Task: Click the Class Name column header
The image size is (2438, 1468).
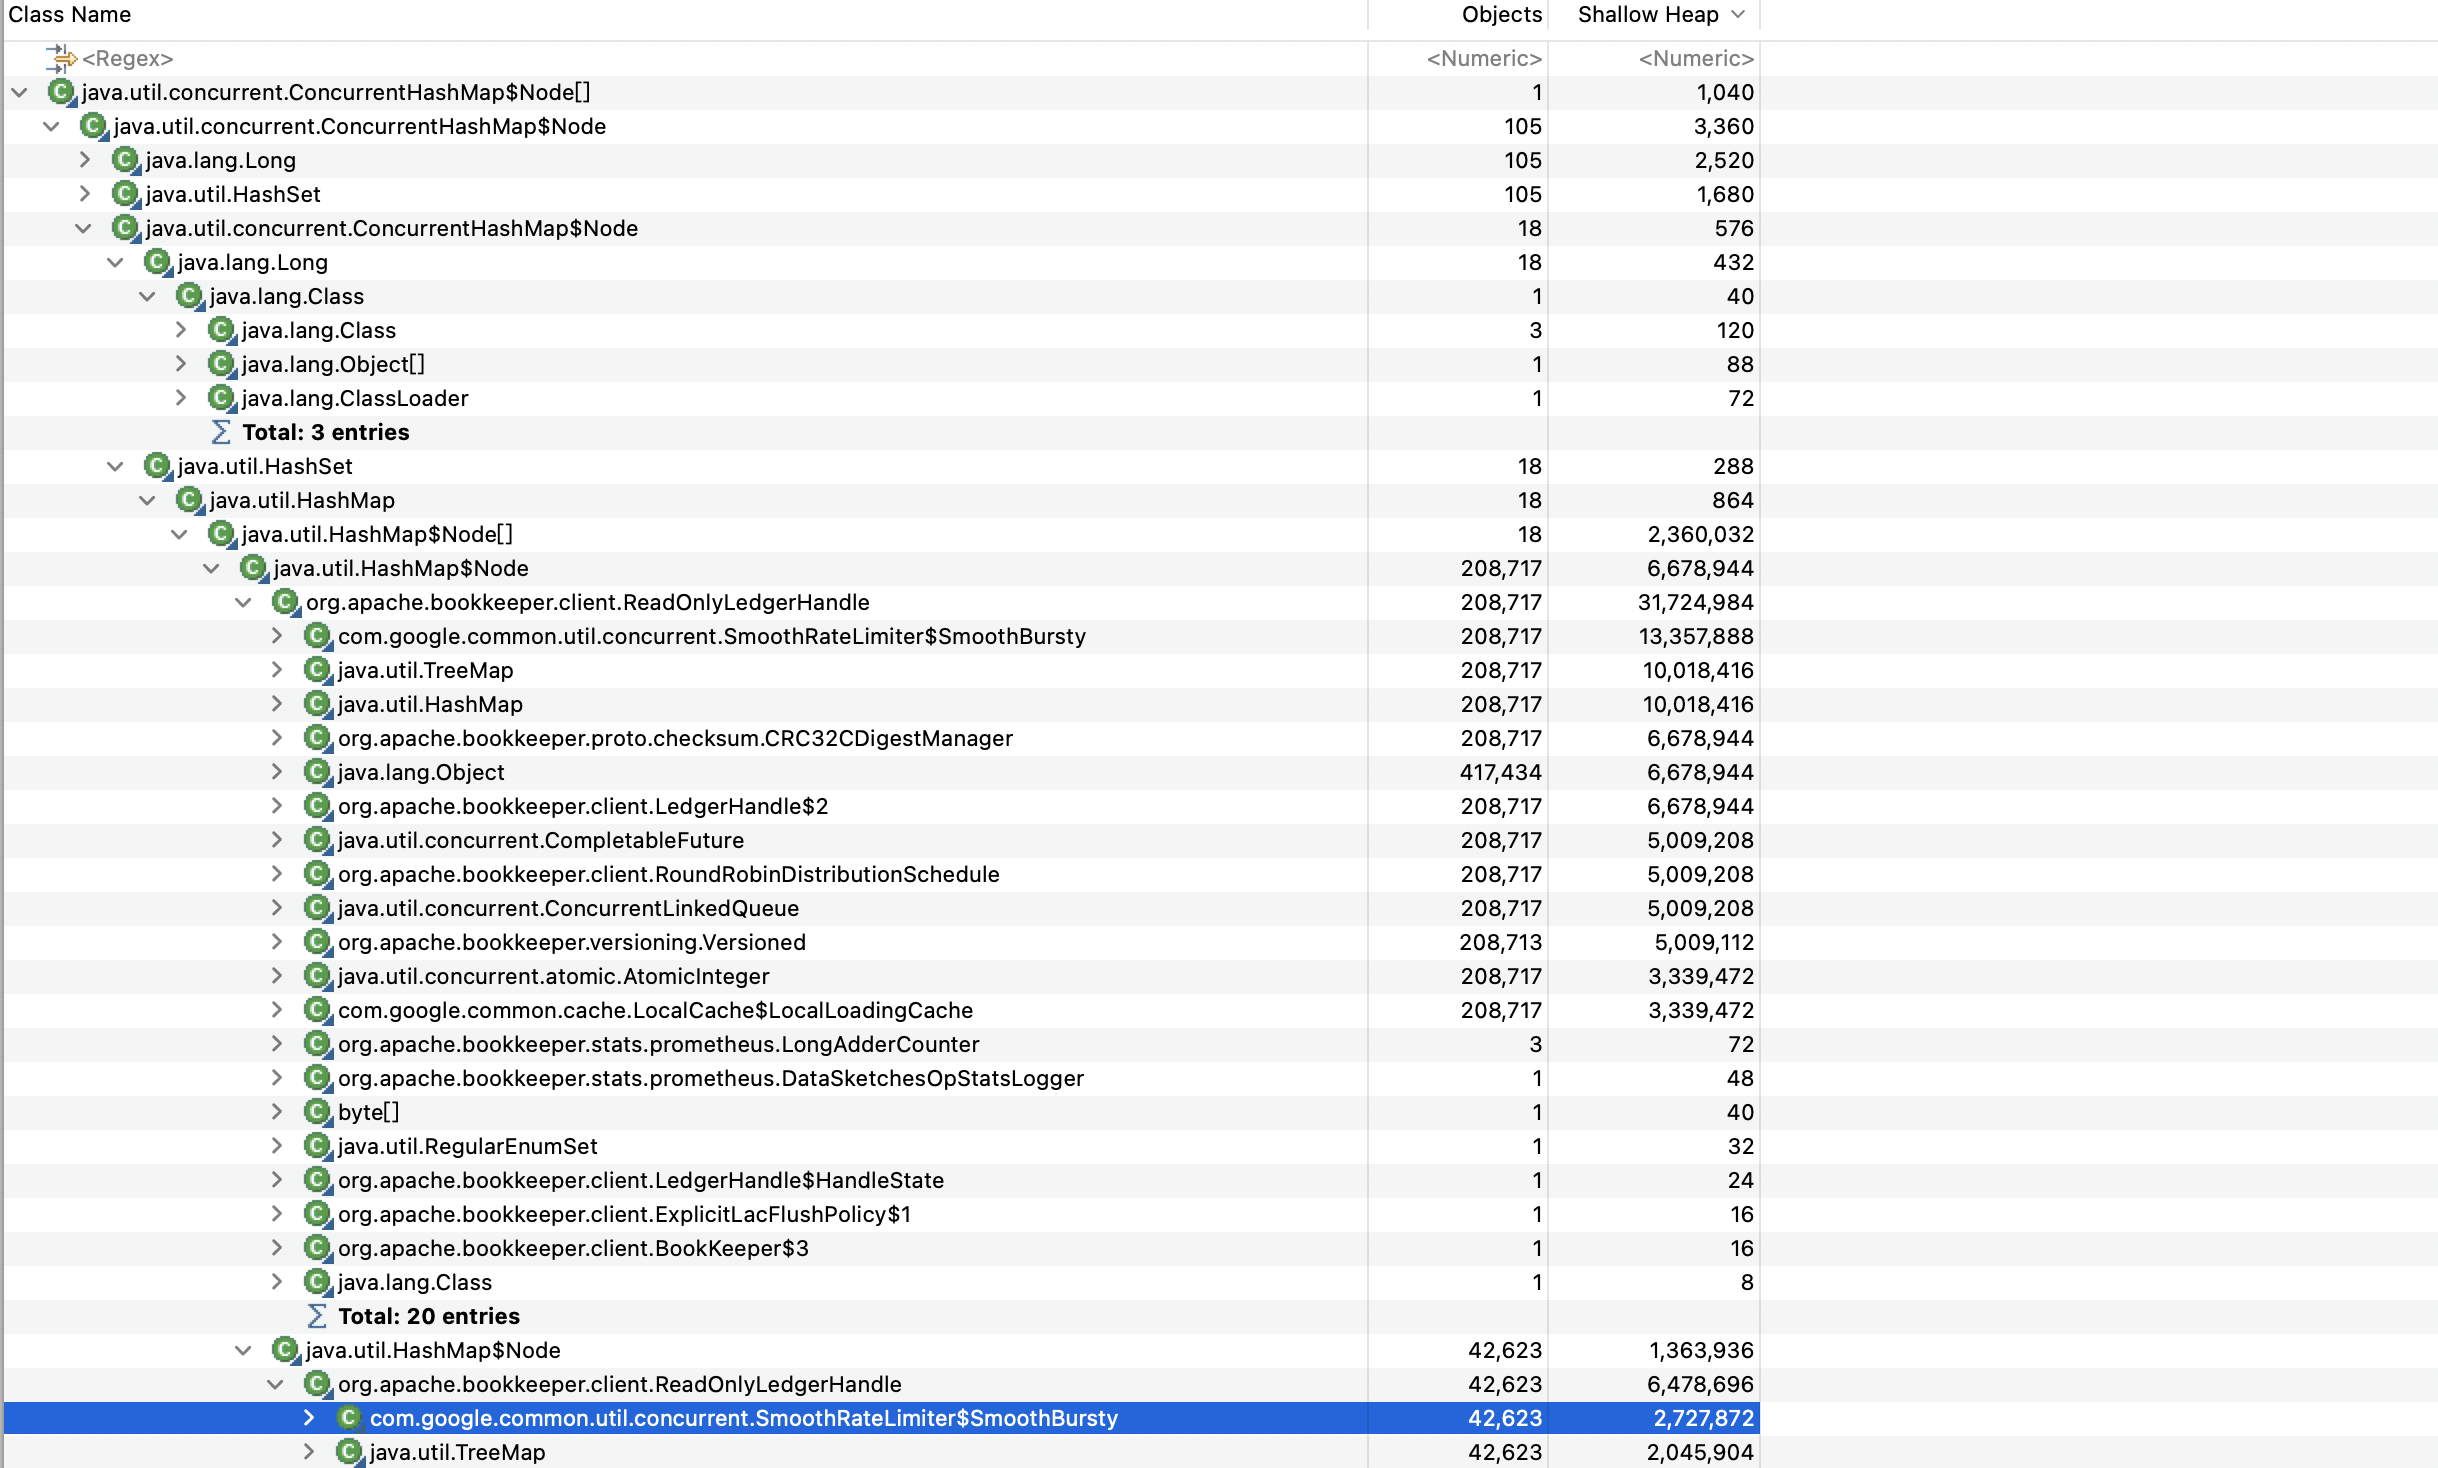Action: (x=70, y=15)
